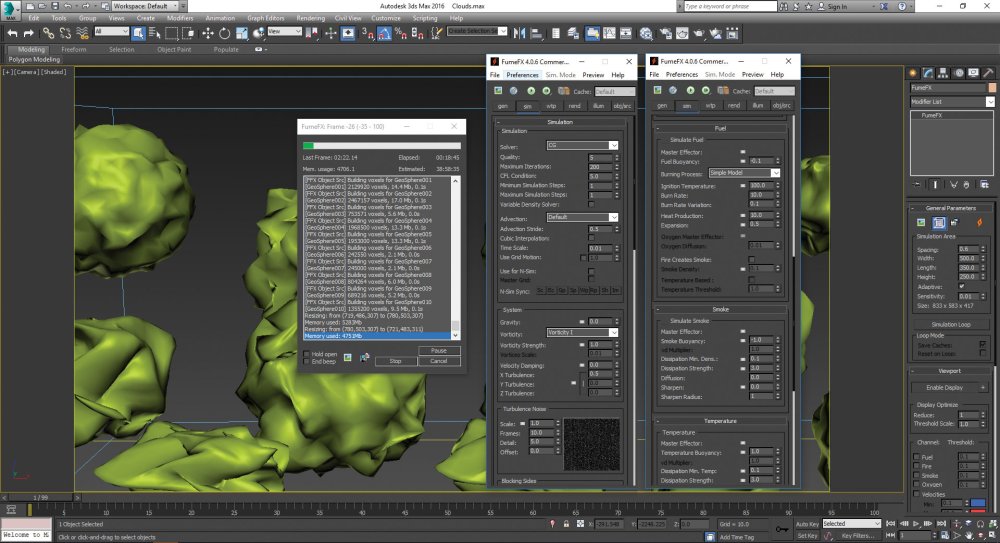Image resolution: width=1000 pixels, height=543 pixels.
Task: Toggle the 3D Snaps icon
Action: click(x=368, y=33)
